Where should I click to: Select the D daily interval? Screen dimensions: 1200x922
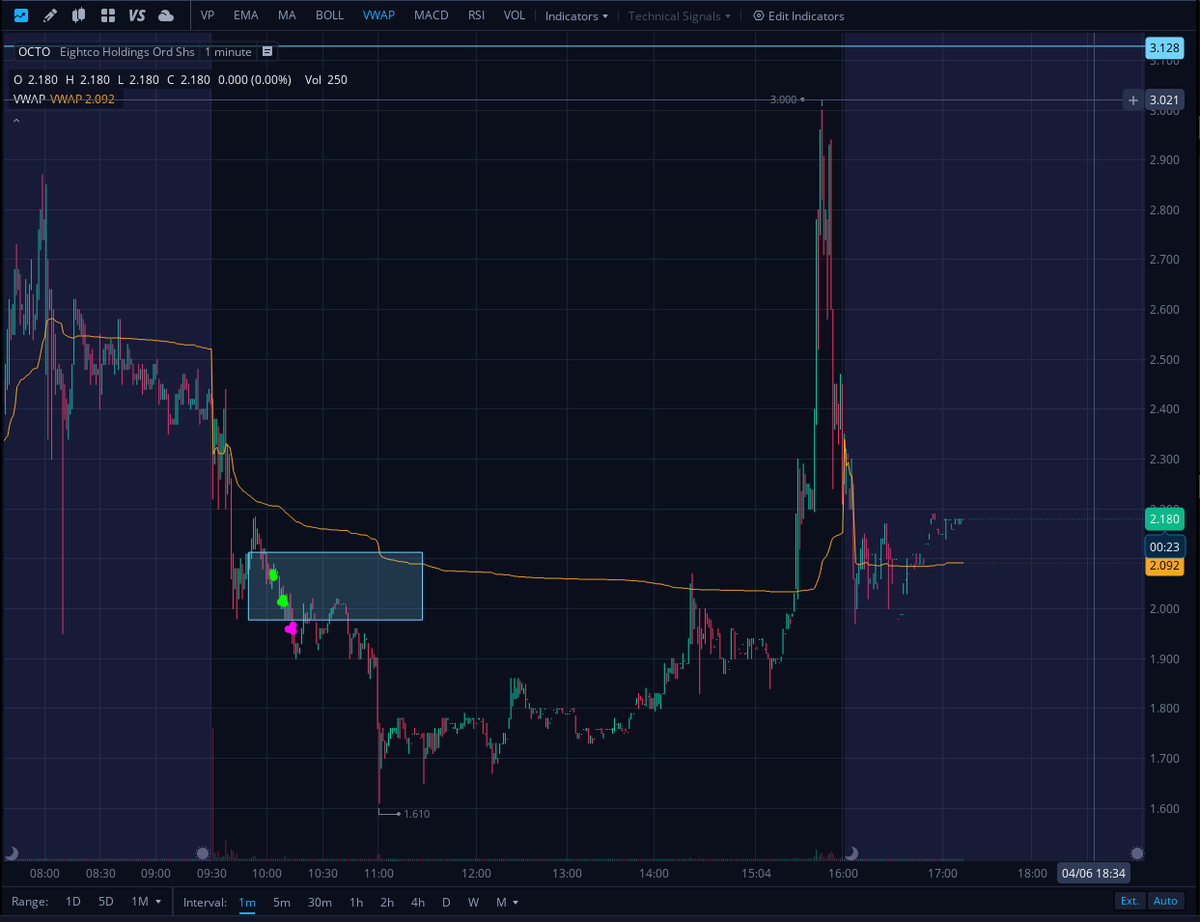click(446, 901)
